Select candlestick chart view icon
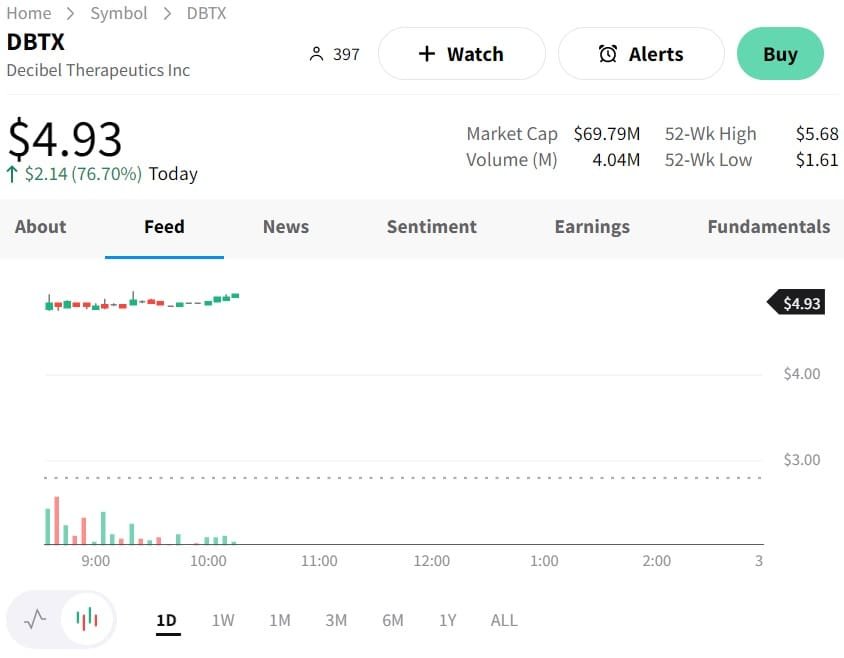 [87, 619]
